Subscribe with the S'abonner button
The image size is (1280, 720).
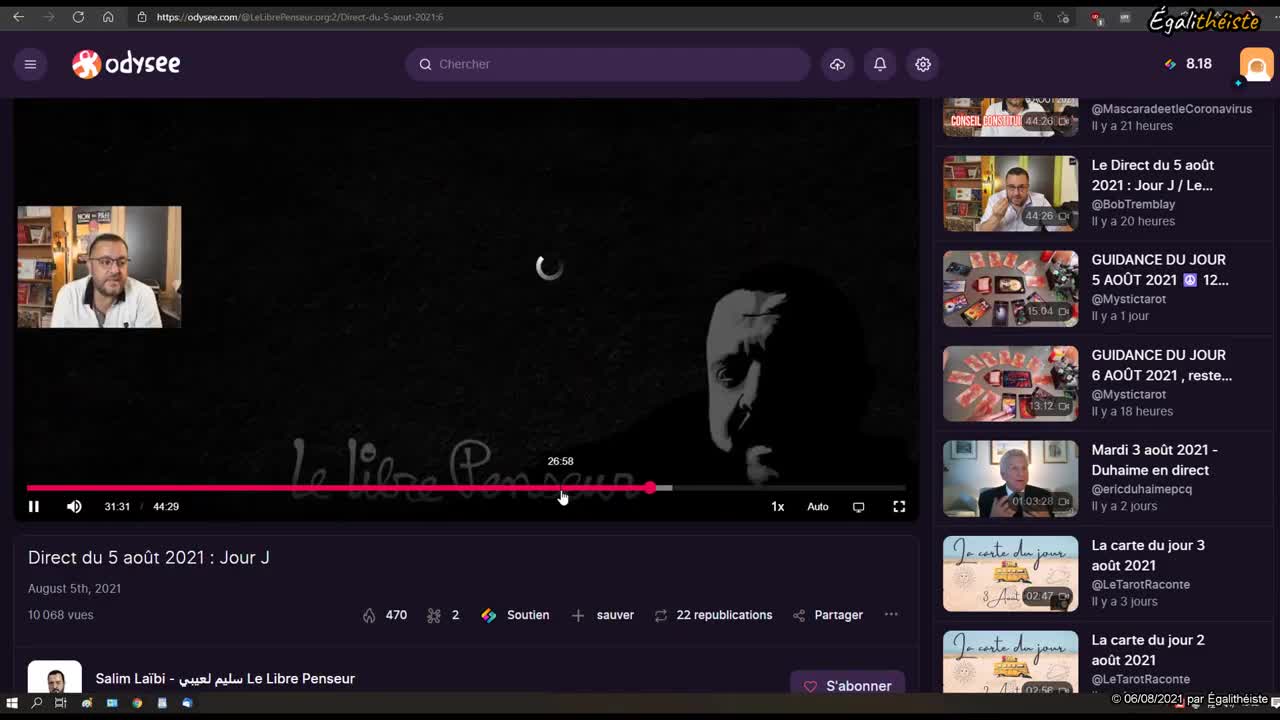coord(847,685)
